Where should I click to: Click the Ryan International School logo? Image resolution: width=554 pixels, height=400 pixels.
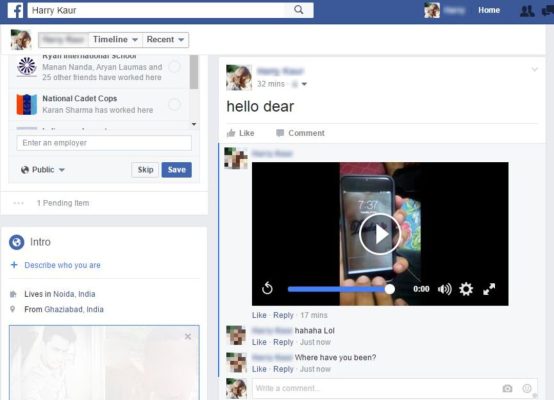click(27, 66)
